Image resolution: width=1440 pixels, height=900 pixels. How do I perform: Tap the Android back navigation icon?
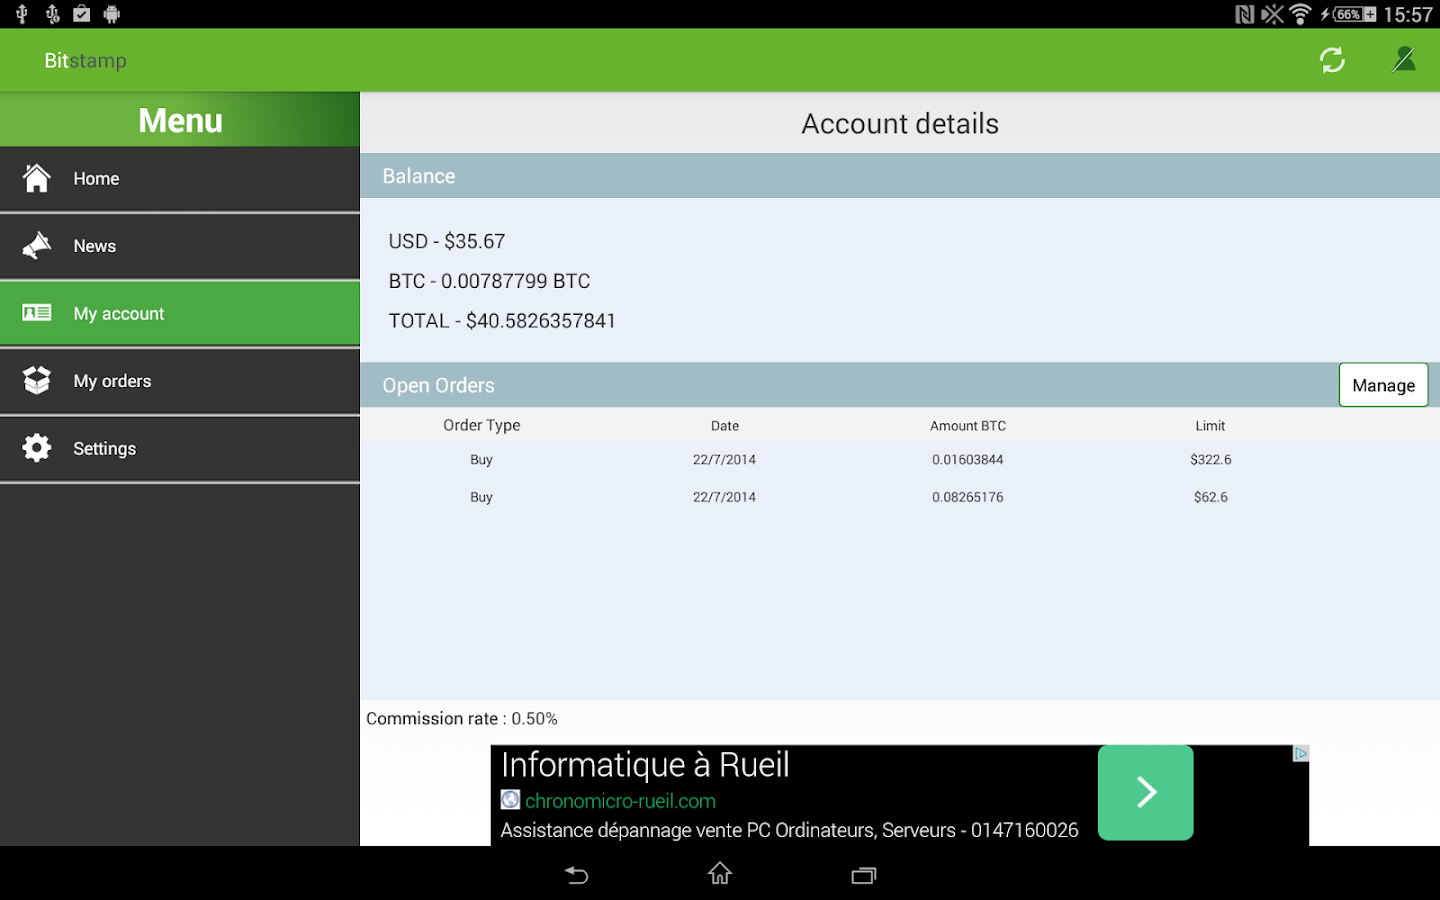[576, 875]
